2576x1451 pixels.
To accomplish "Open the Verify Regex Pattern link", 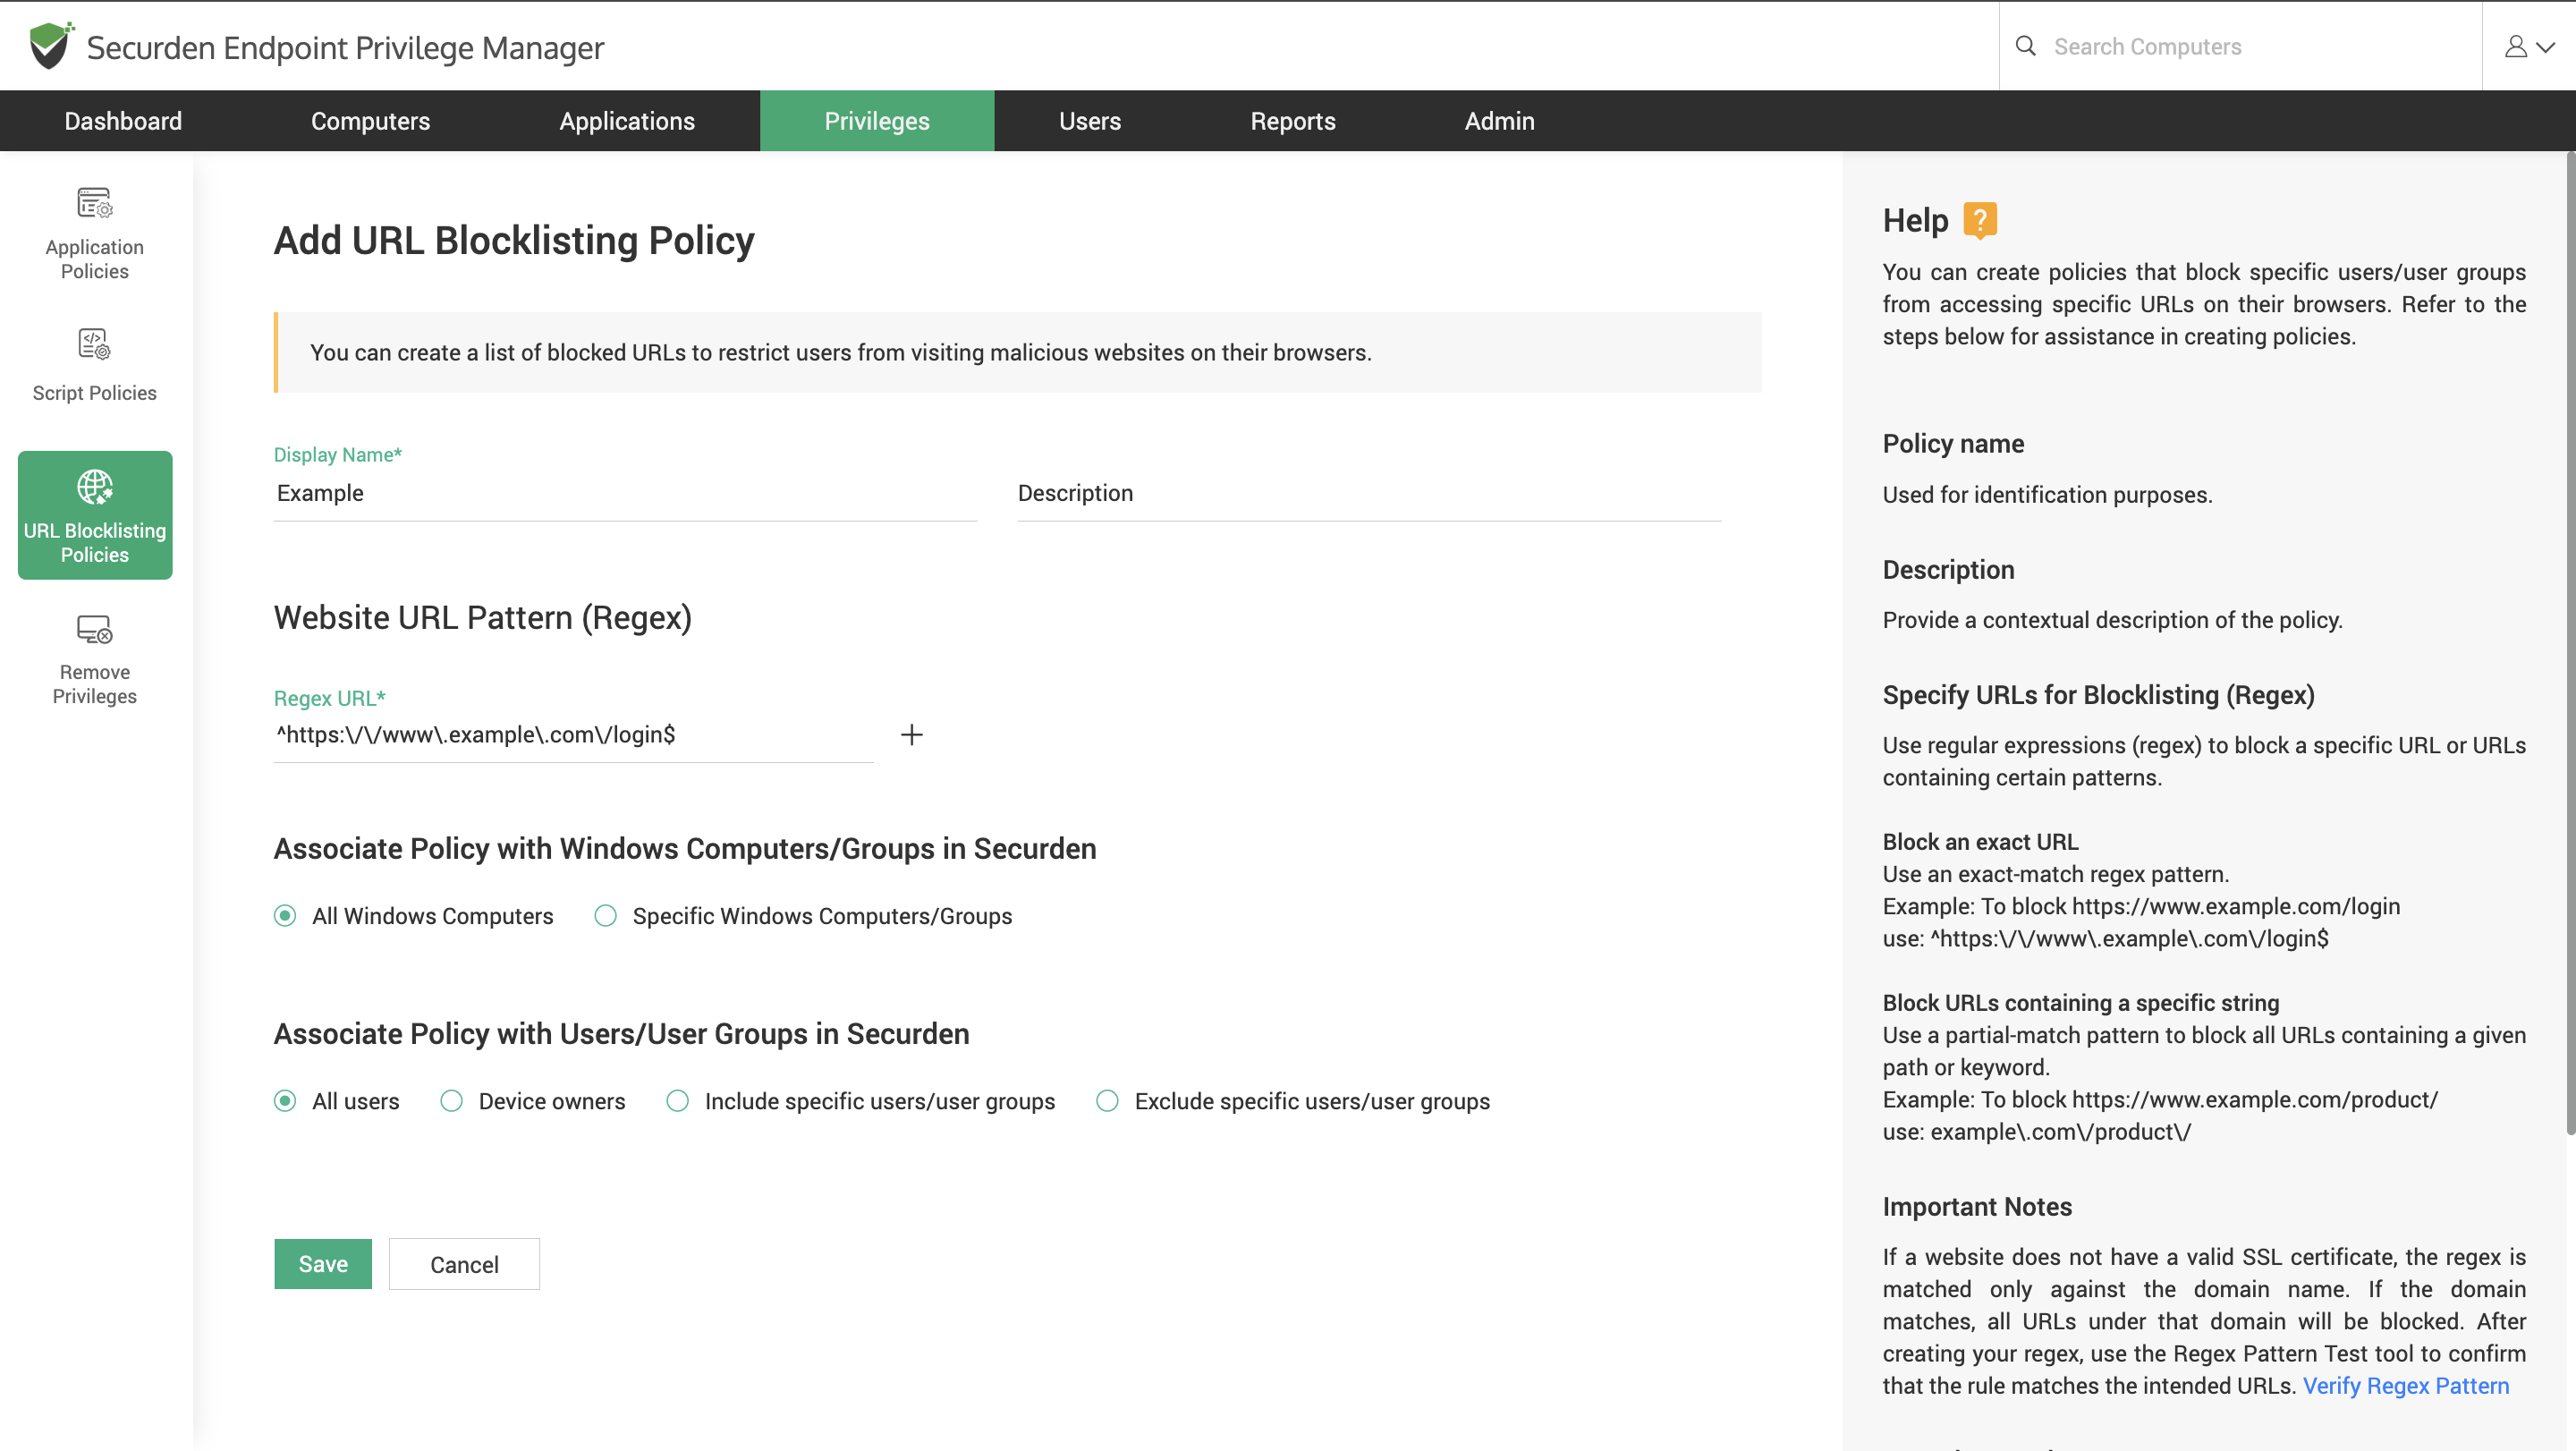I will [x=2406, y=1385].
